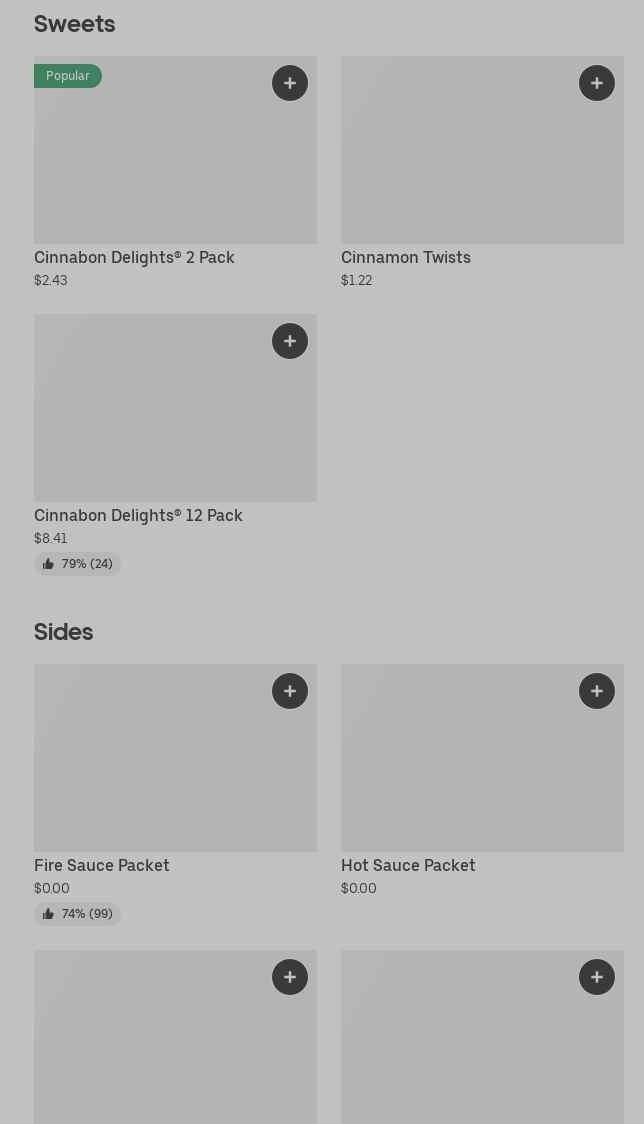Add Cinnamon Twists with plus button
Image resolution: width=644 pixels, height=1124 pixels.
point(597,83)
